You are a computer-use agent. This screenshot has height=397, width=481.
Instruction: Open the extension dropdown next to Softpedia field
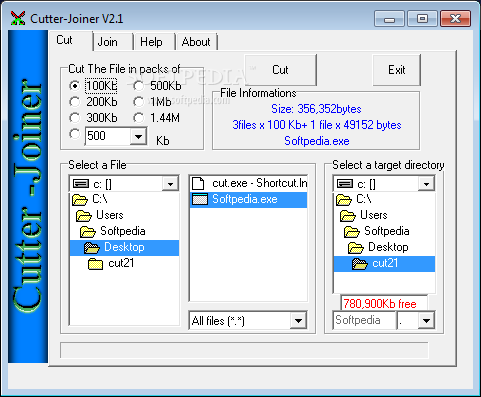coord(426,321)
